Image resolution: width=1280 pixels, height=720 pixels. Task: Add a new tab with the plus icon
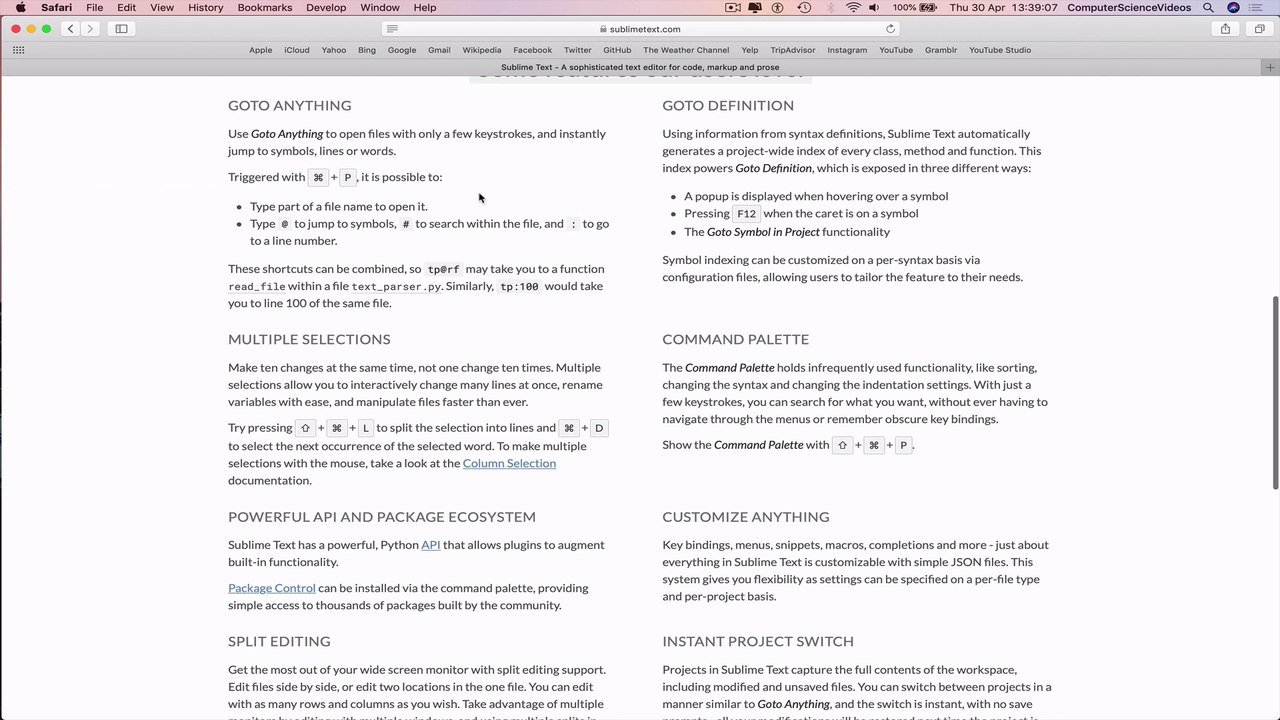pyautogui.click(x=1270, y=67)
